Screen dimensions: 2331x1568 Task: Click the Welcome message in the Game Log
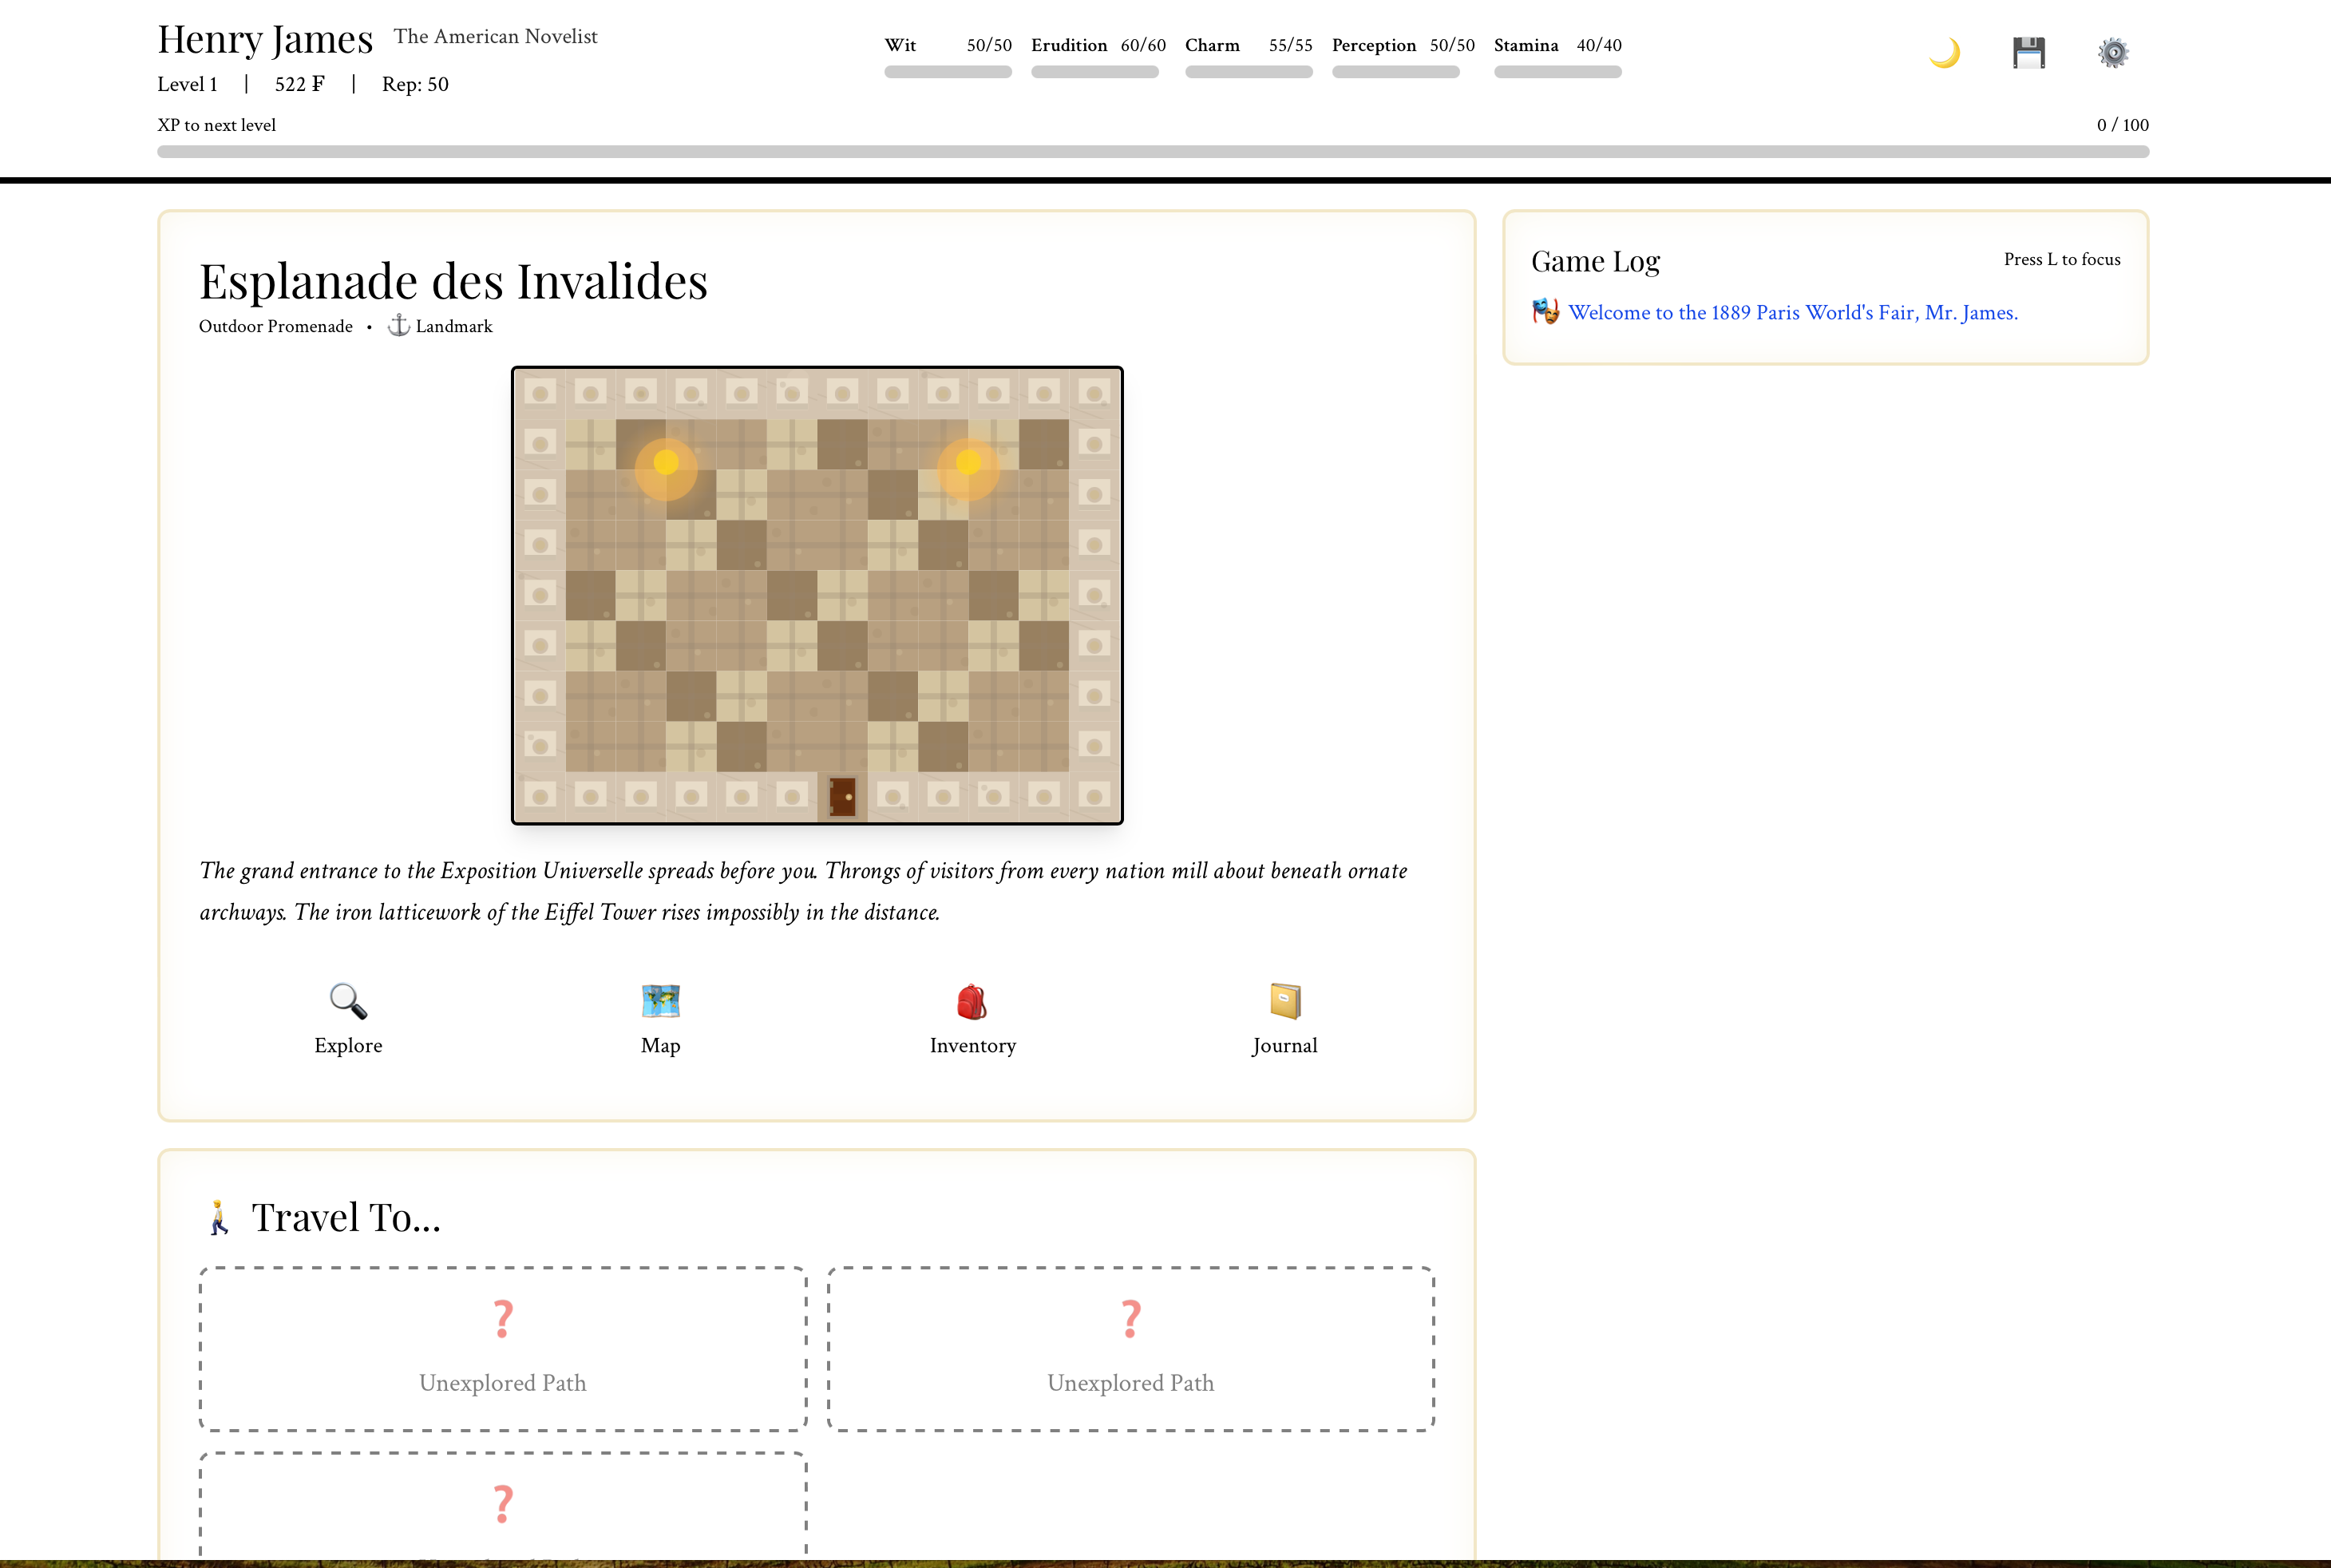click(x=1792, y=313)
